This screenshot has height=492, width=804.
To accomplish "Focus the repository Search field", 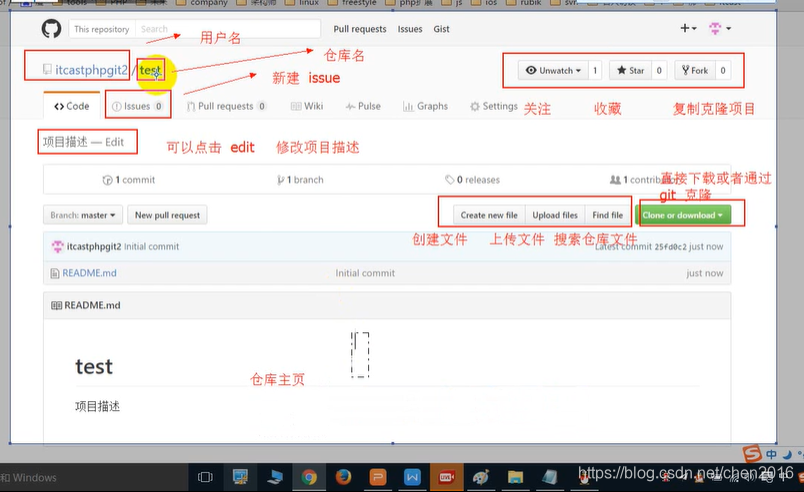I will click(x=228, y=29).
